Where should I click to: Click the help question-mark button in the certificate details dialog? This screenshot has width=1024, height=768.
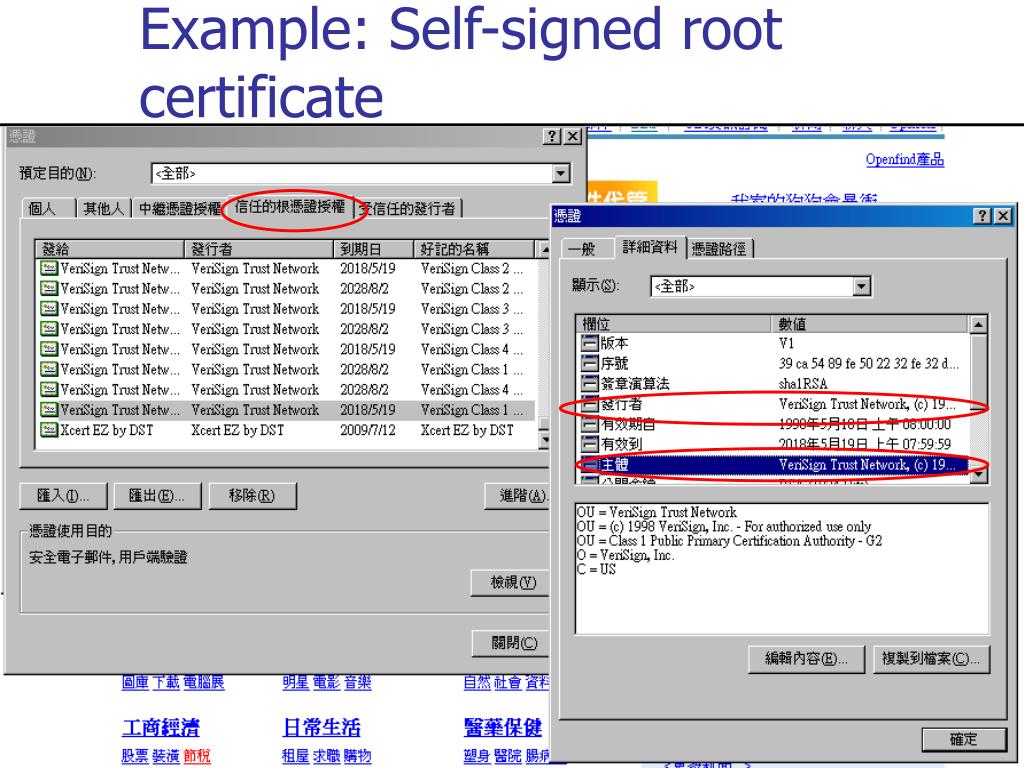(x=982, y=216)
